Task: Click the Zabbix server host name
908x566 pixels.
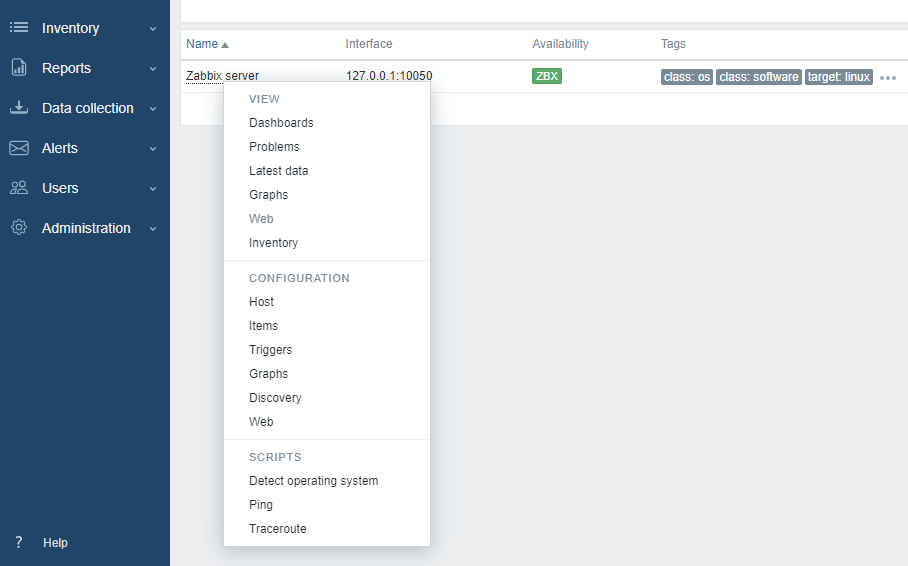Action: [x=222, y=76]
